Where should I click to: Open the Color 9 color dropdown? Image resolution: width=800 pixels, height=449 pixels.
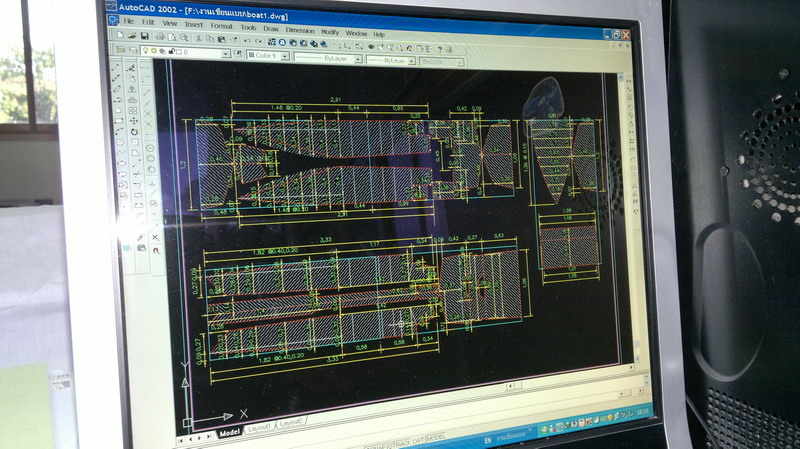285,56
